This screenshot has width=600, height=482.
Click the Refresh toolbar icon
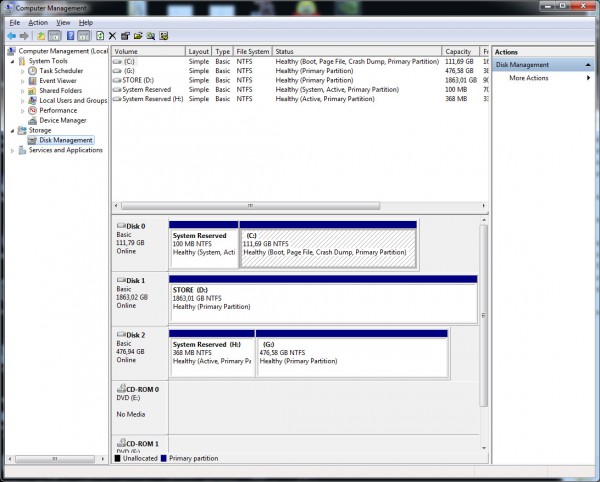click(100, 36)
